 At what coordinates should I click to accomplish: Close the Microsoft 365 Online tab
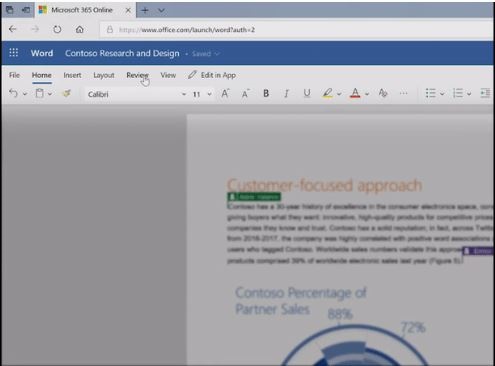pos(128,10)
